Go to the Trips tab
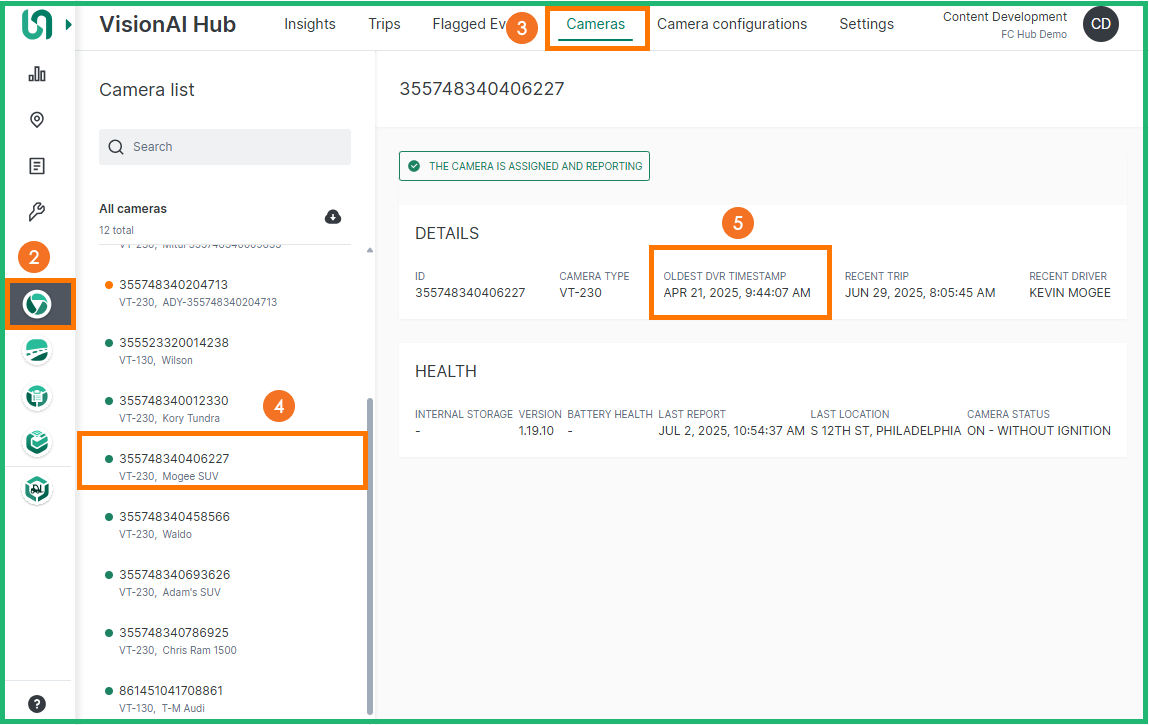Viewport: 1149px width, 725px height. tap(384, 24)
